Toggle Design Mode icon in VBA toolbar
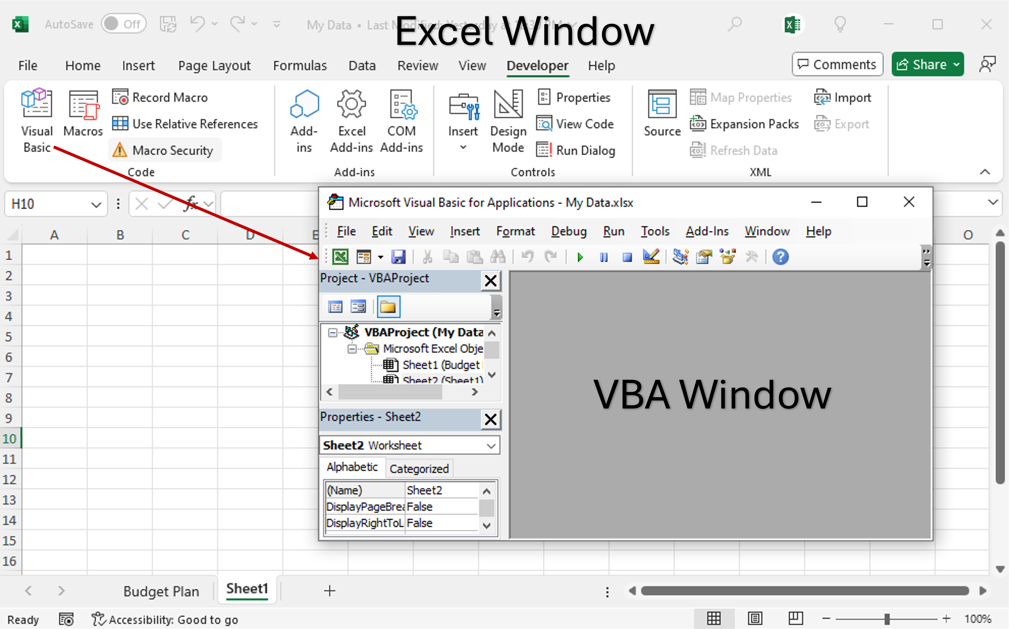The width and height of the screenshot is (1009, 629). [651, 257]
